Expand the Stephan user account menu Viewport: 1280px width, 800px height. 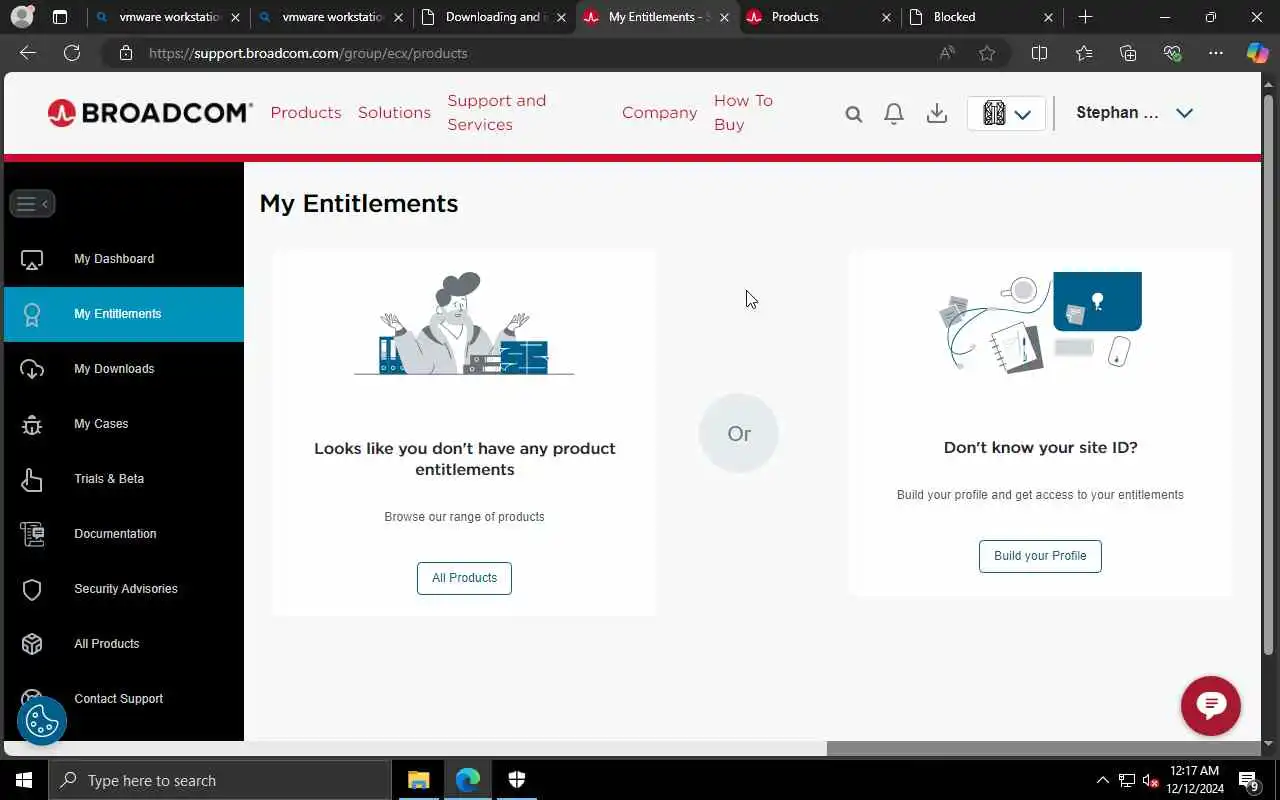coord(1134,113)
